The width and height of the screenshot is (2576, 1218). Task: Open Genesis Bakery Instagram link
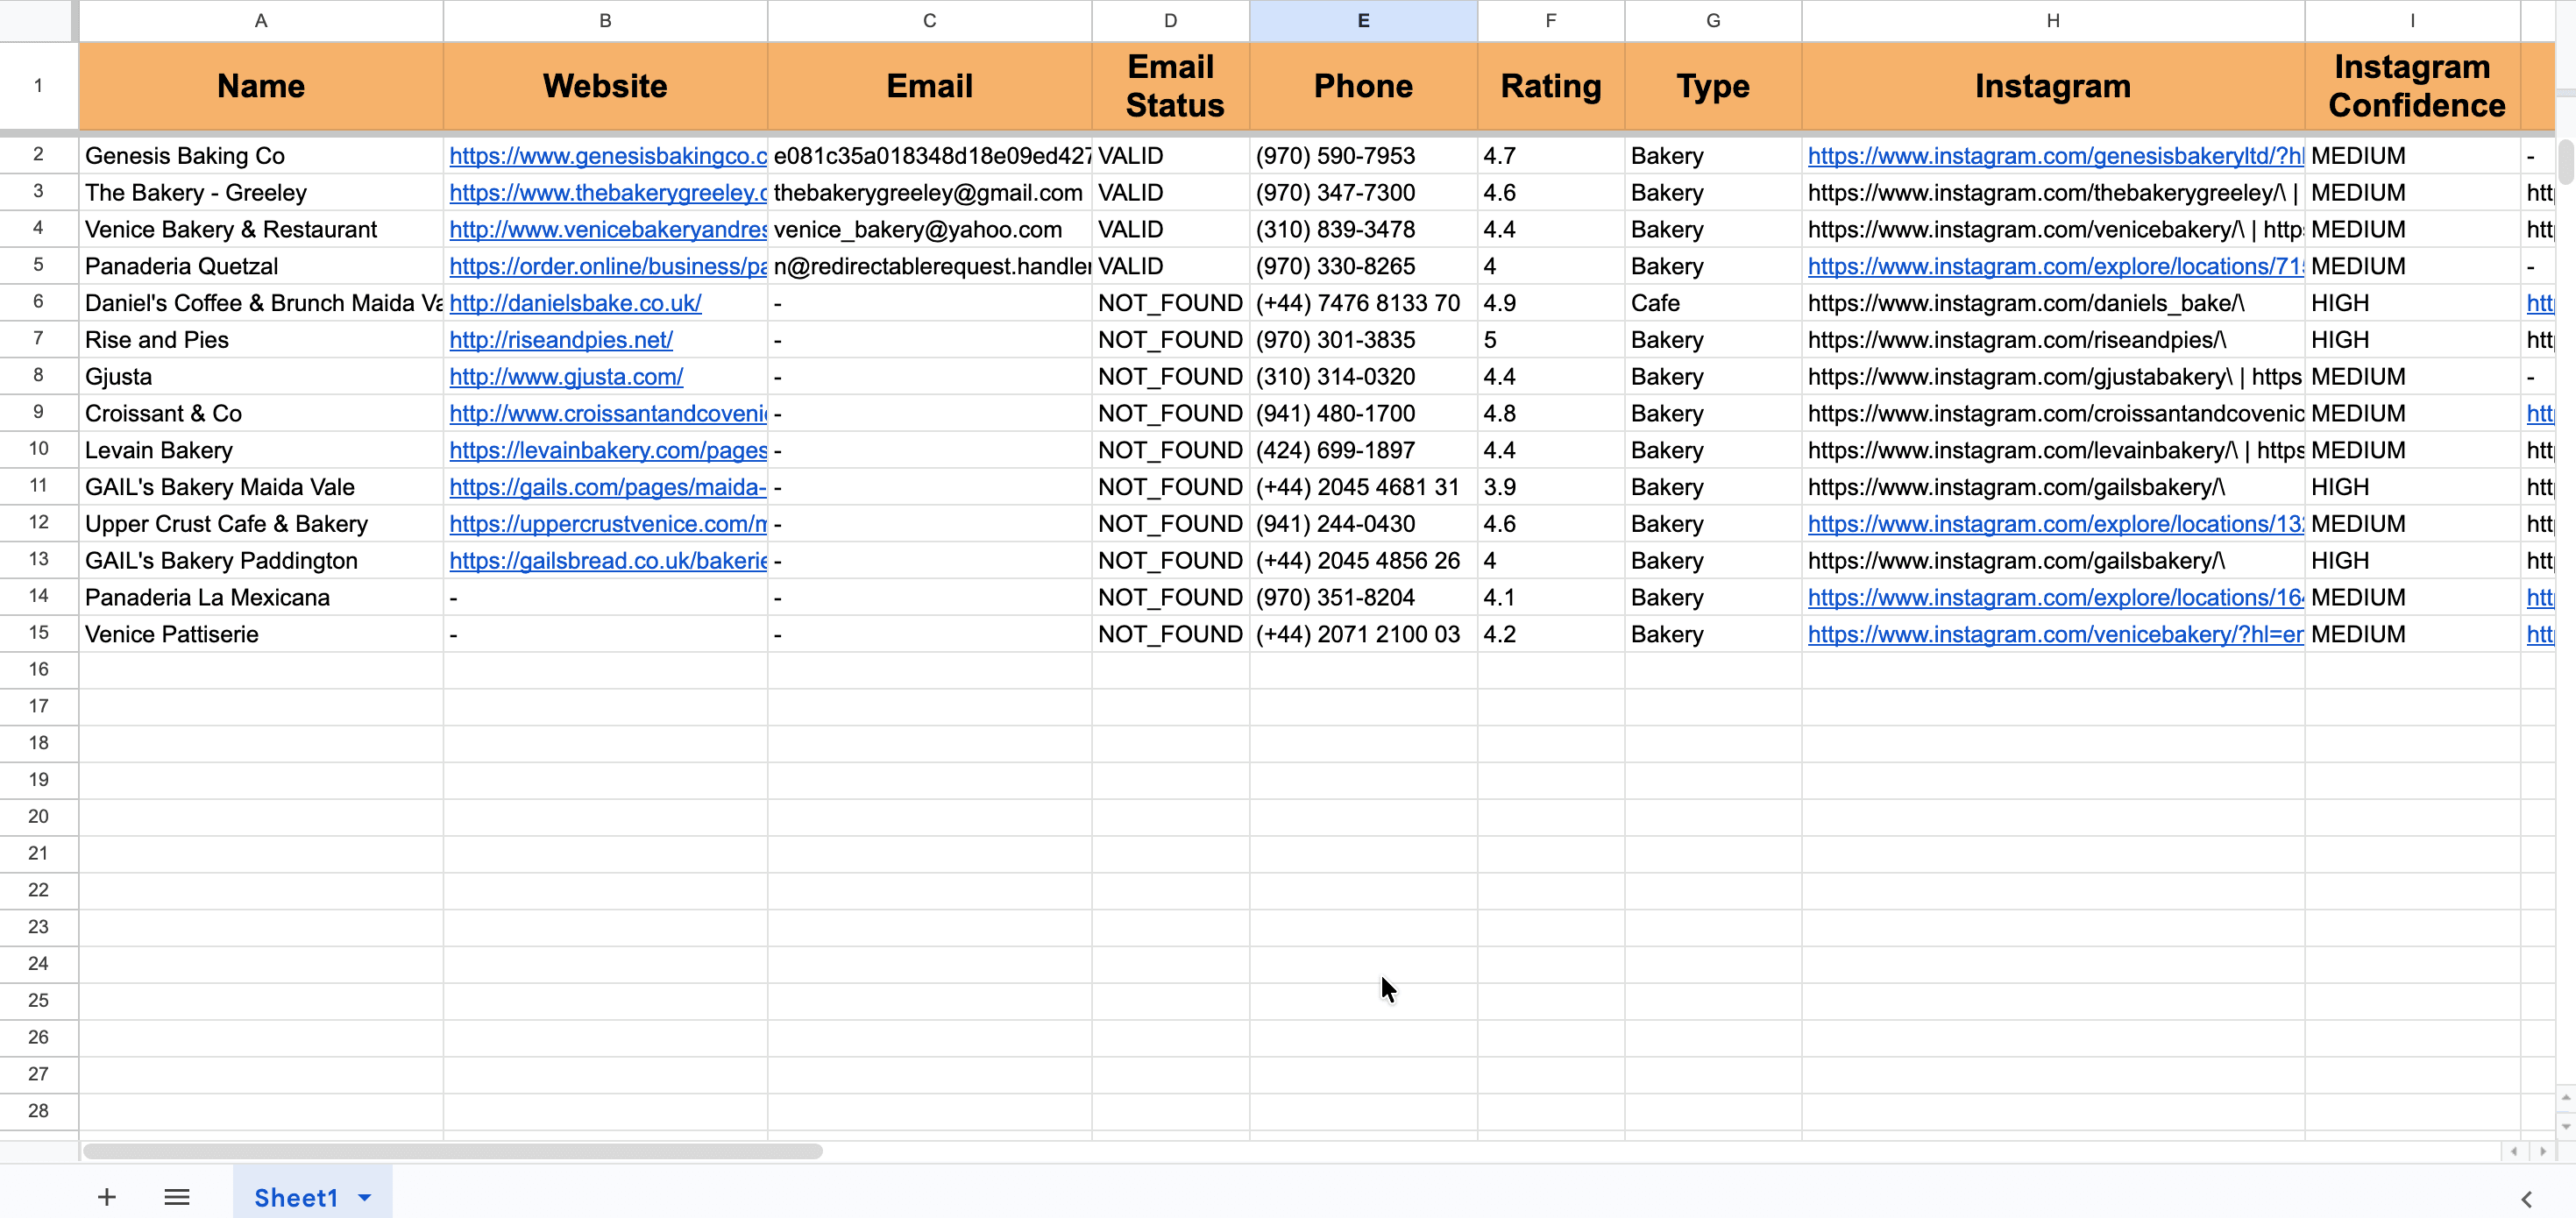(2054, 156)
